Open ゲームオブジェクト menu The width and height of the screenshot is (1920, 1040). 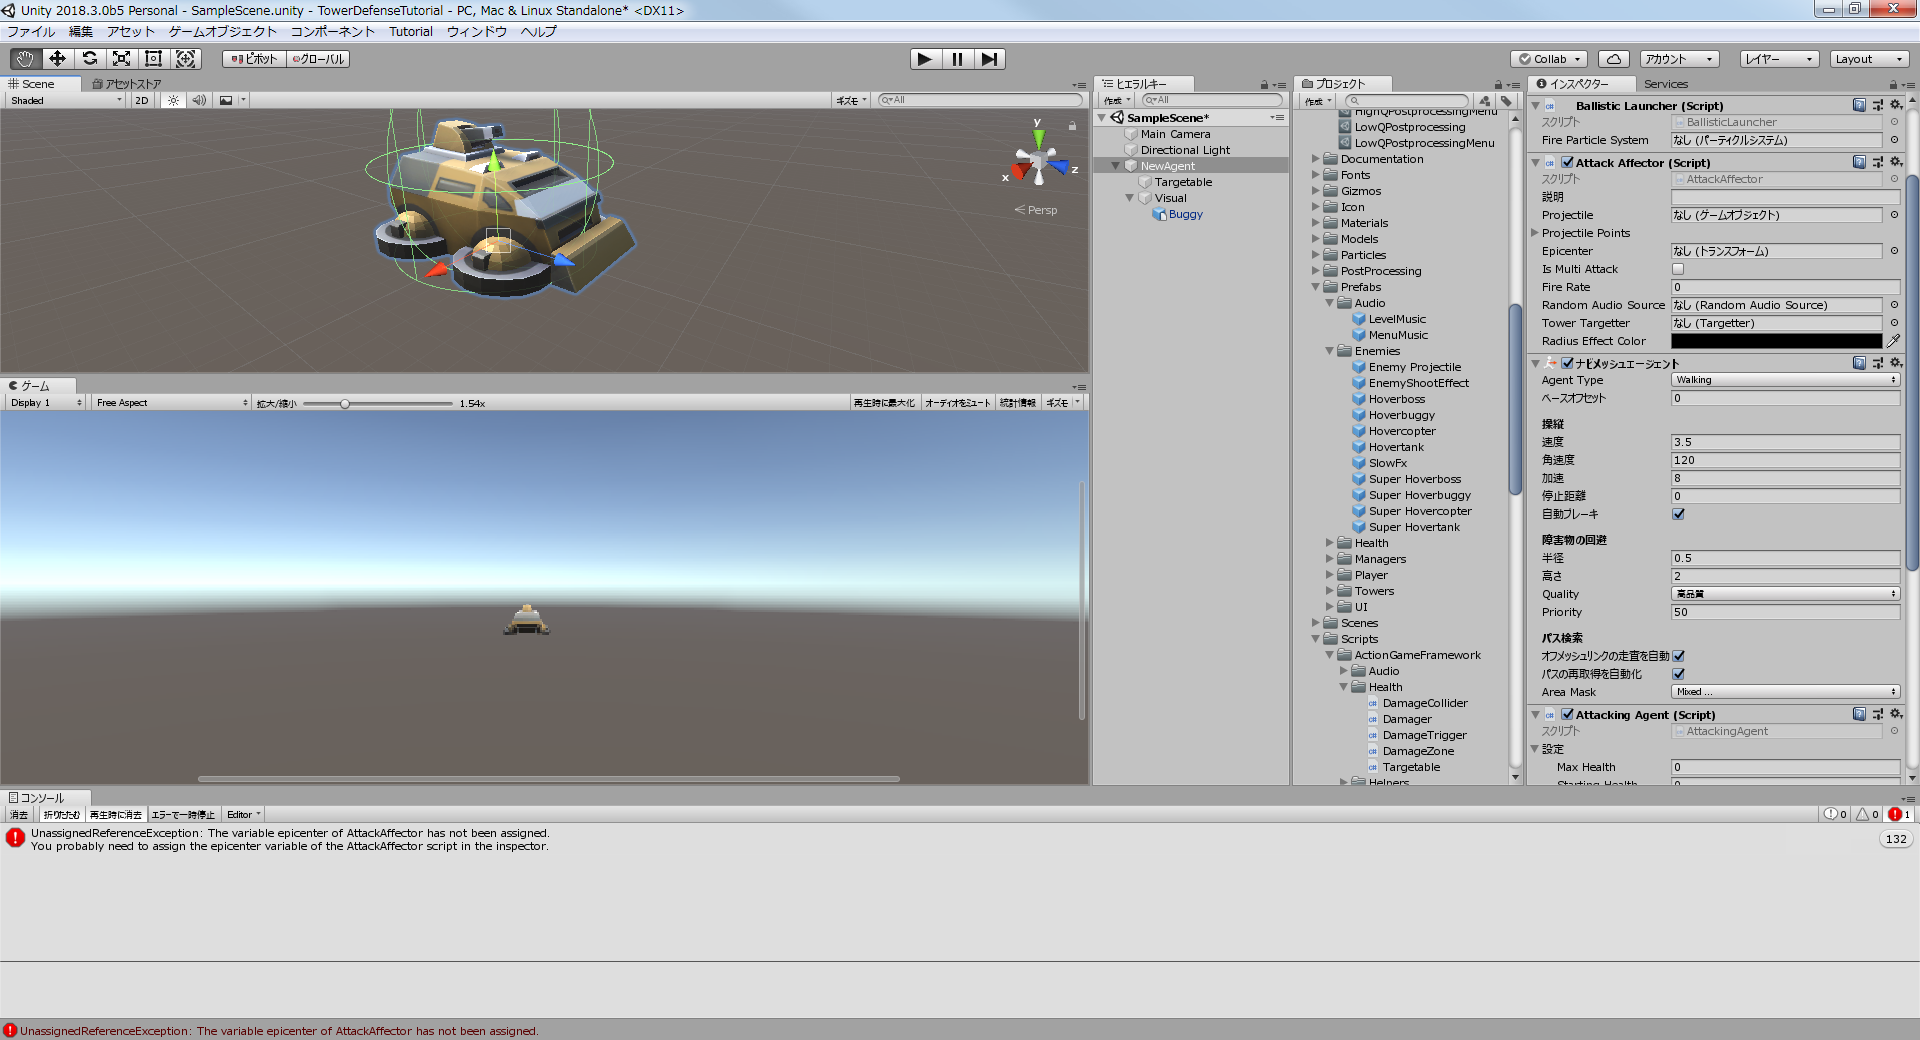point(222,32)
